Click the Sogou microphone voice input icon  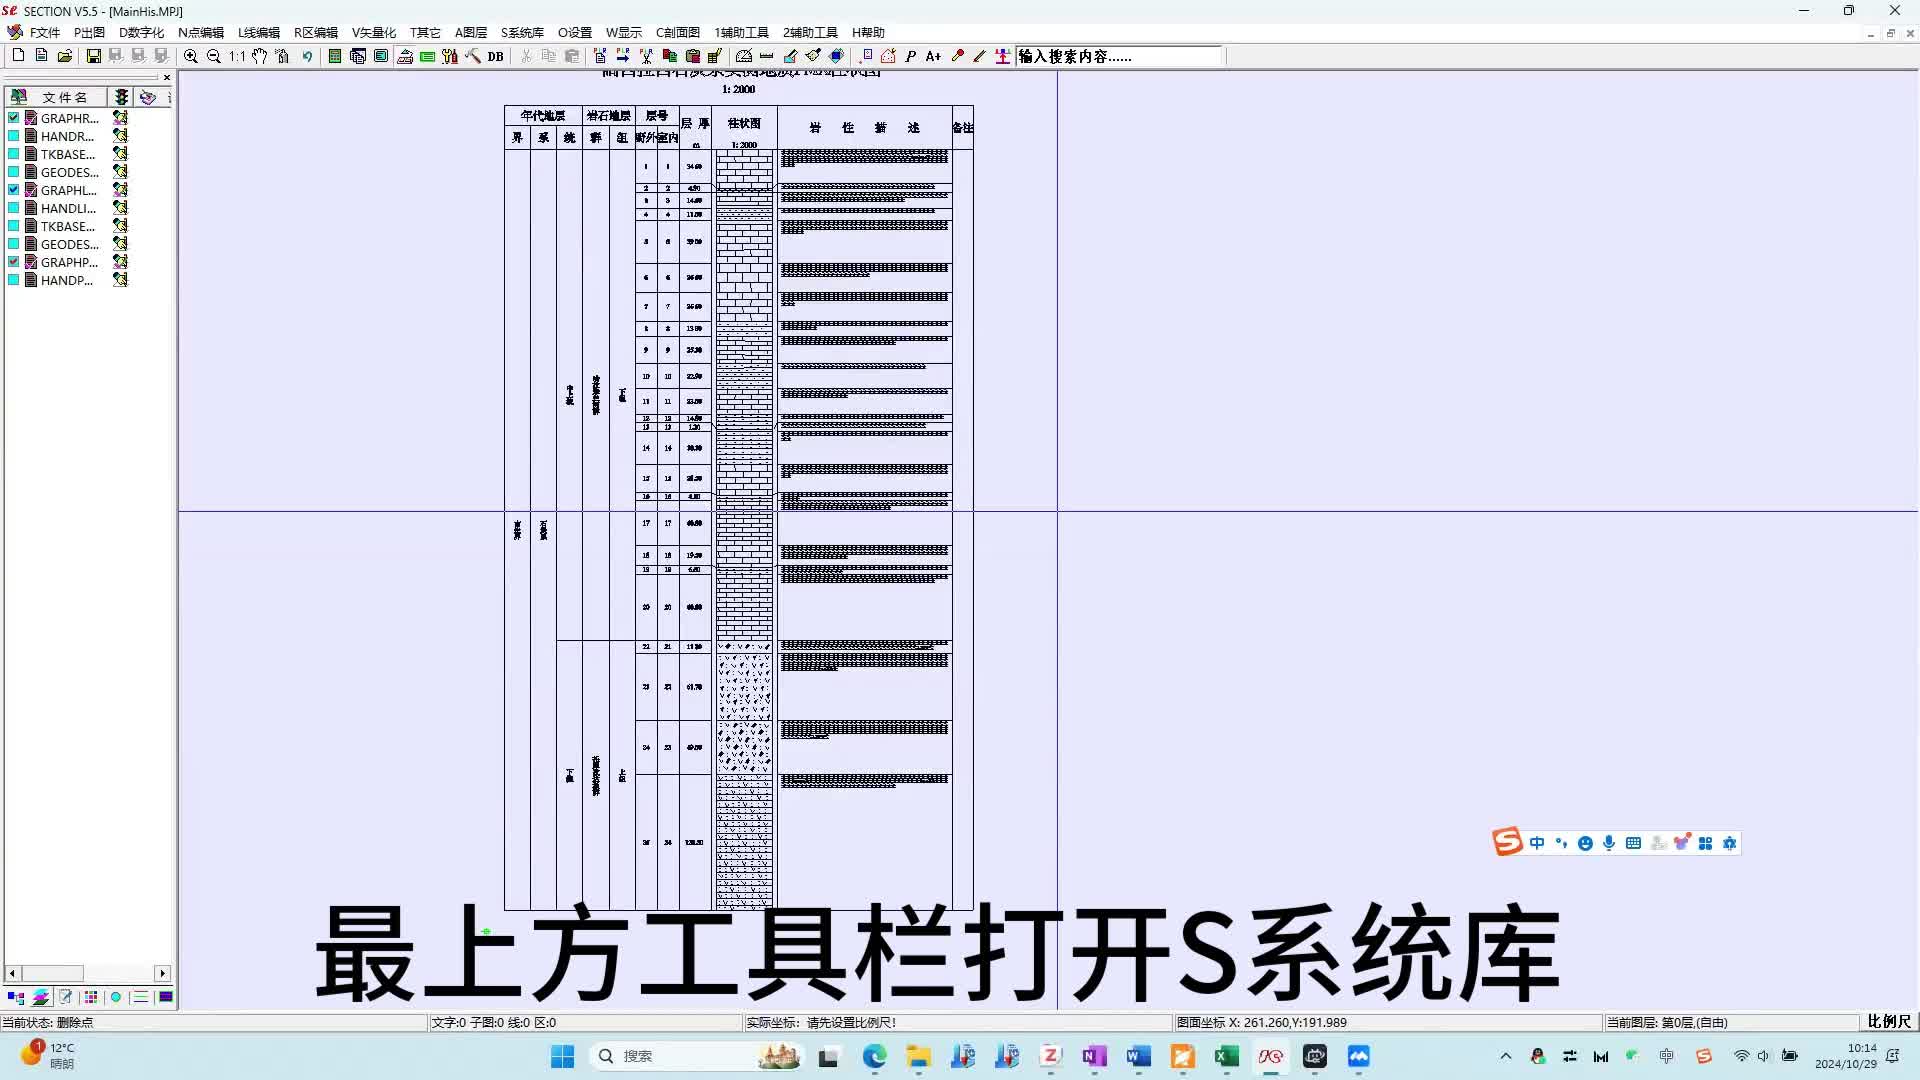(x=1609, y=843)
